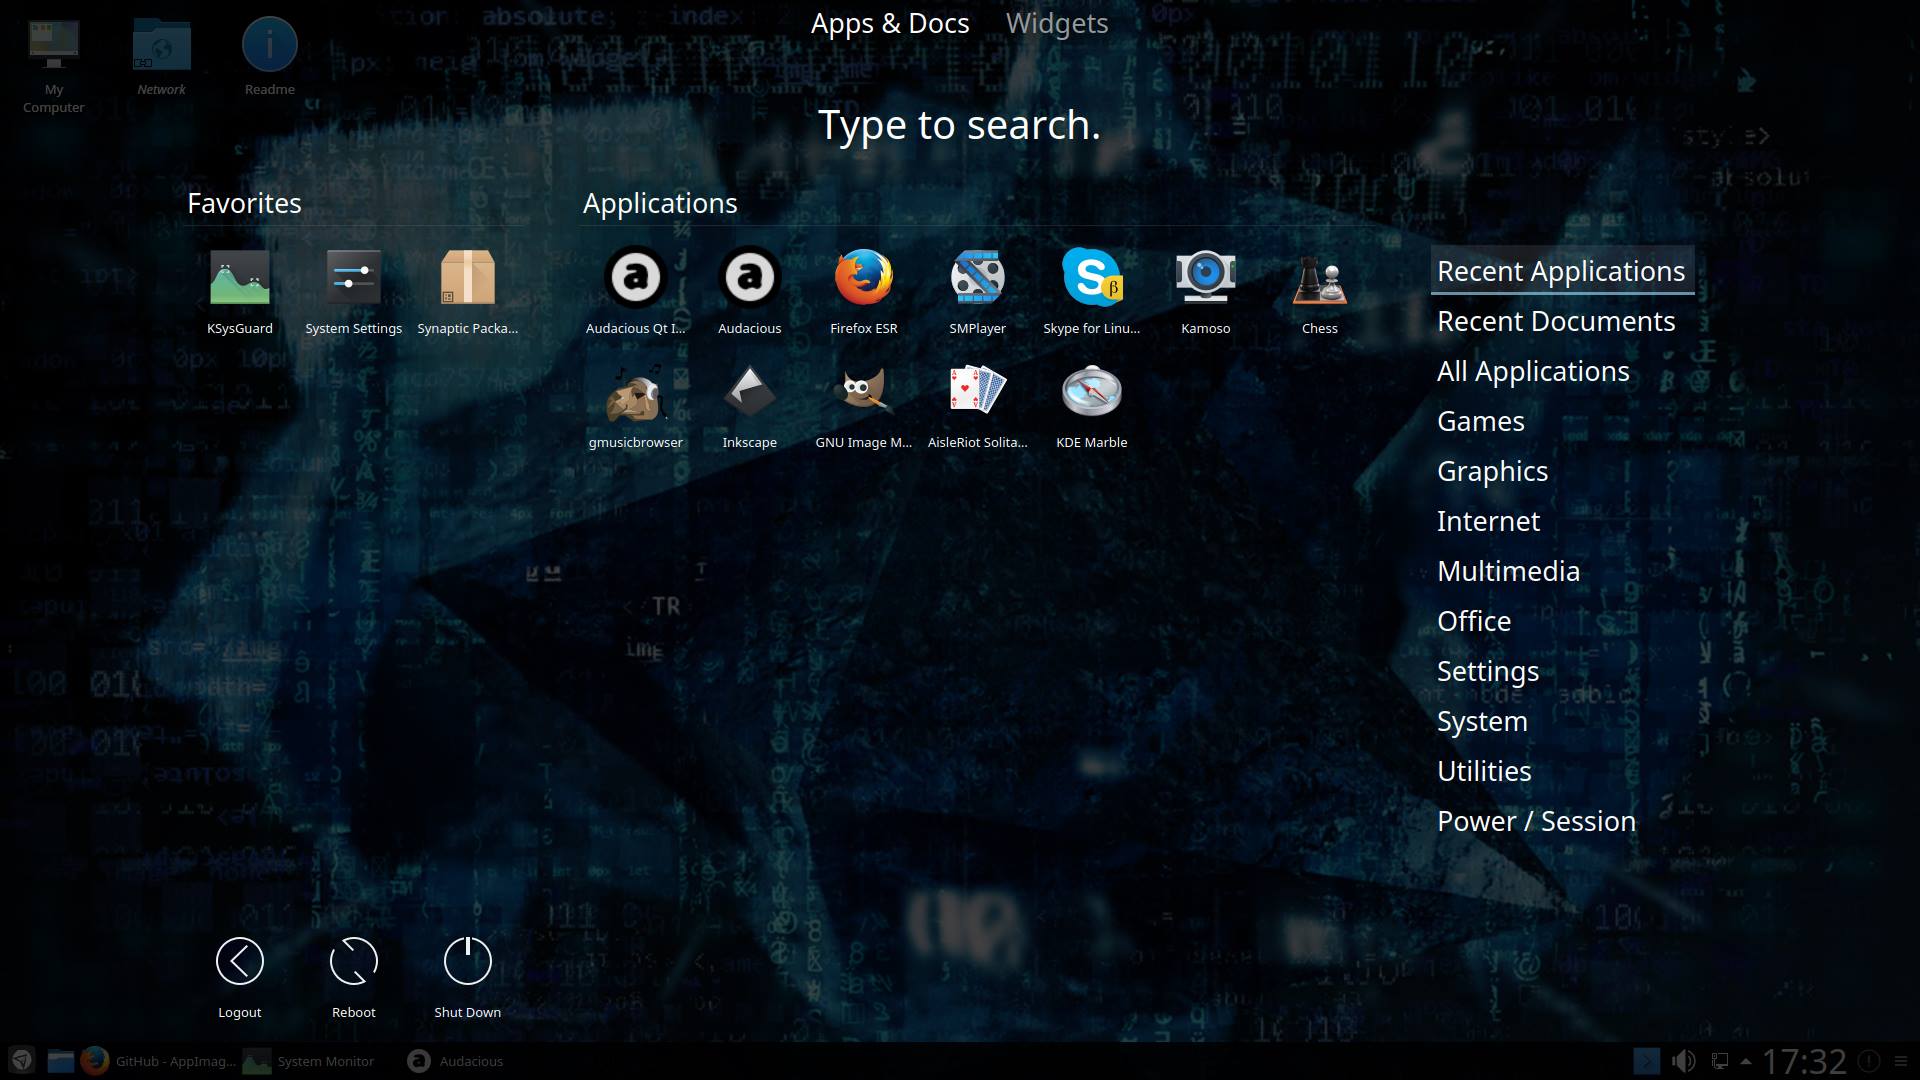Viewport: 1920px width, 1080px height.
Task: Open System Settings from Favorites
Action: (354, 292)
